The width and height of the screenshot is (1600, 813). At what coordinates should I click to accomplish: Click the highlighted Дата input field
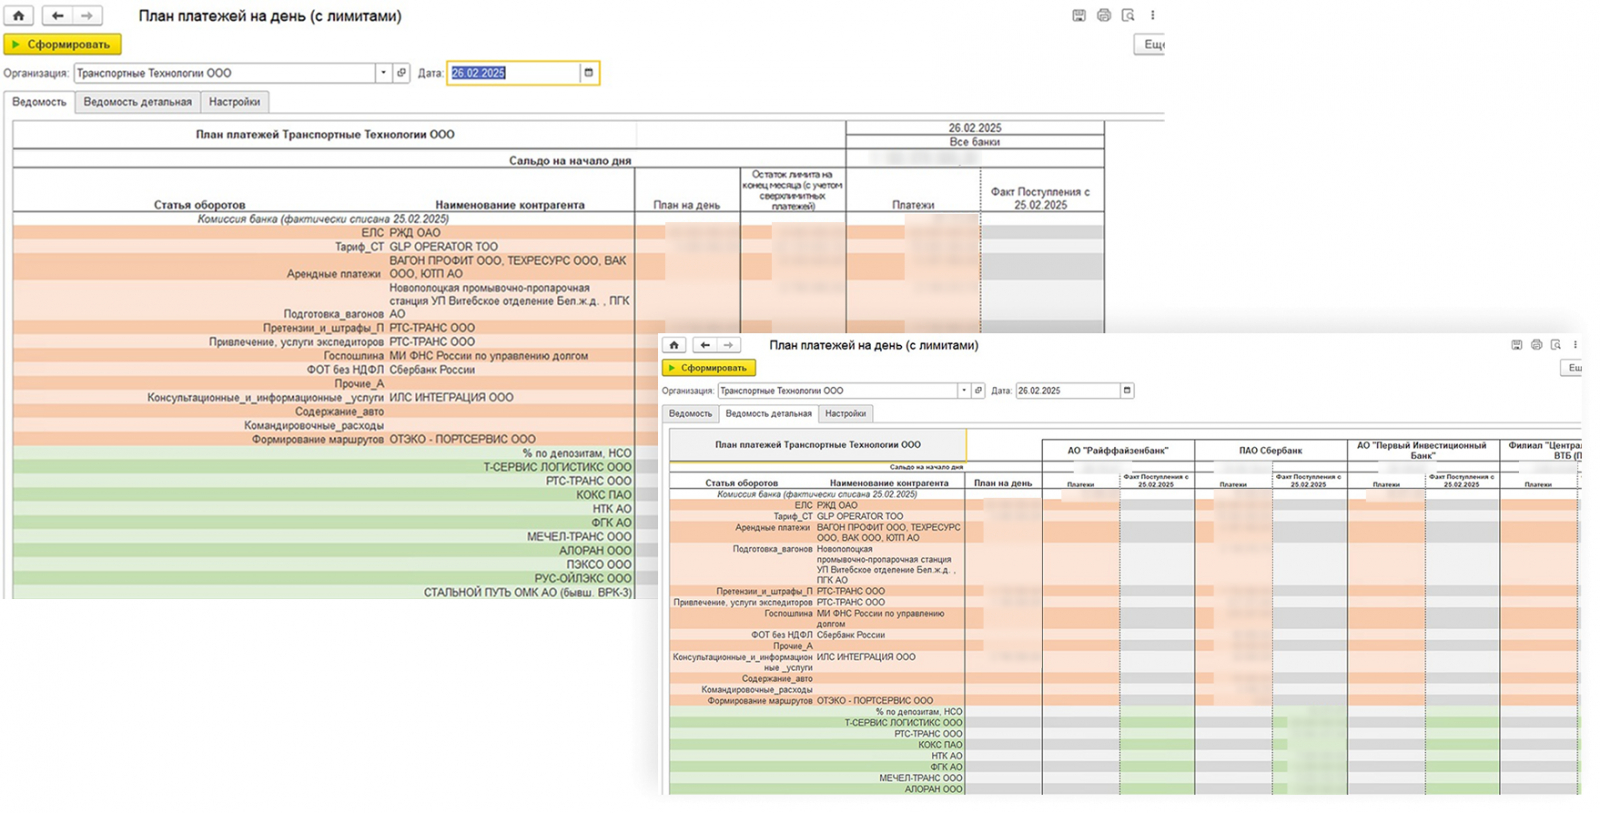(x=512, y=73)
